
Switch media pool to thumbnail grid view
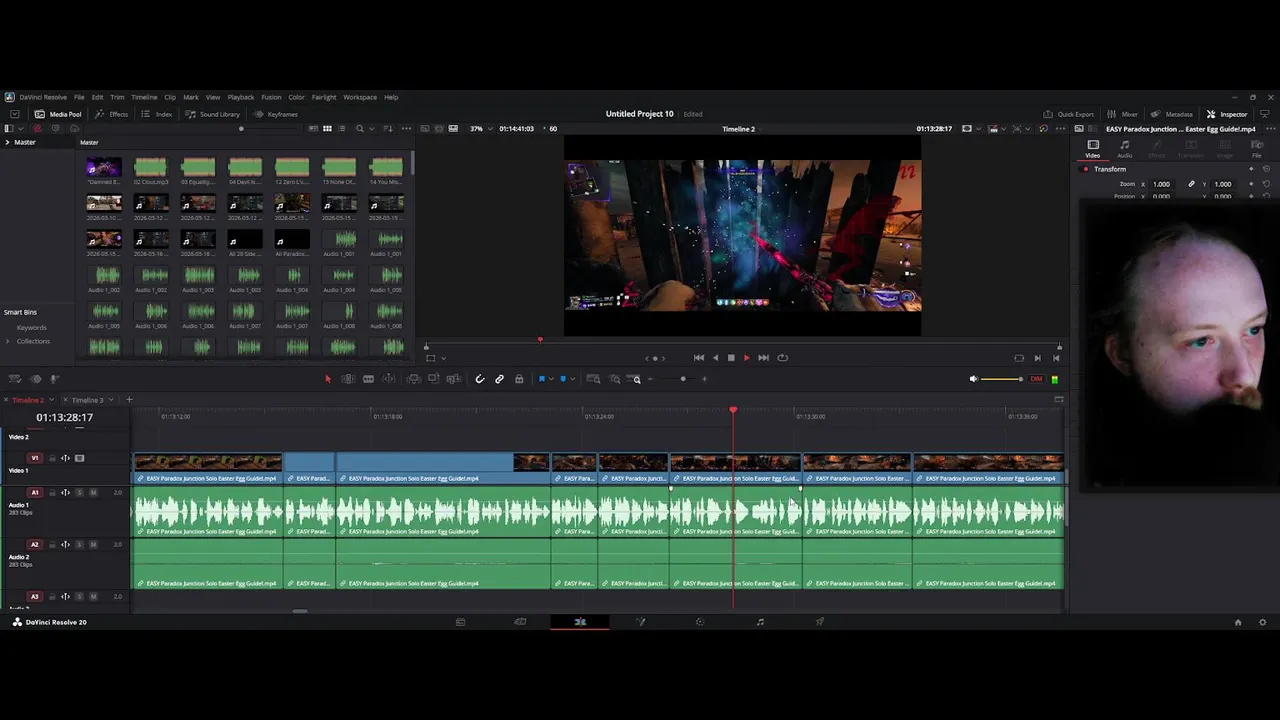[327, 129]
